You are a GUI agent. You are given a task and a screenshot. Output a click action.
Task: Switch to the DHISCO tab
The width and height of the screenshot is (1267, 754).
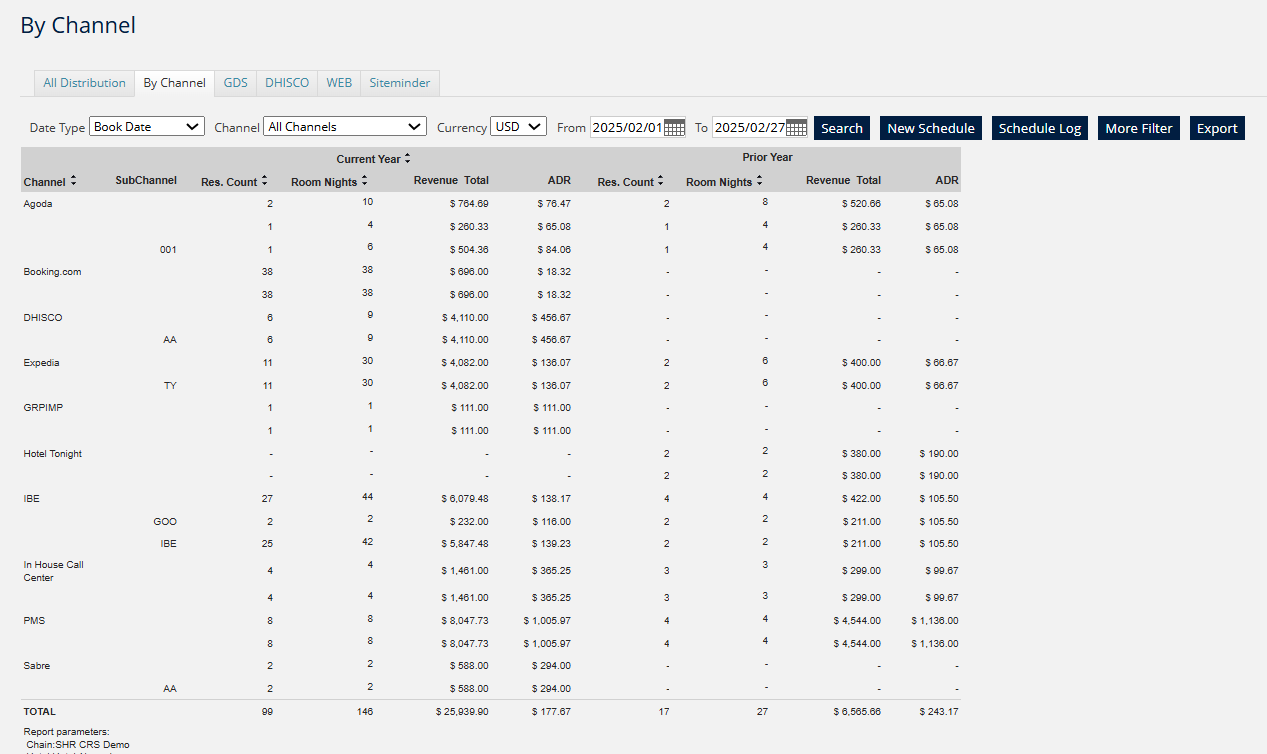(x=287, y=83)
